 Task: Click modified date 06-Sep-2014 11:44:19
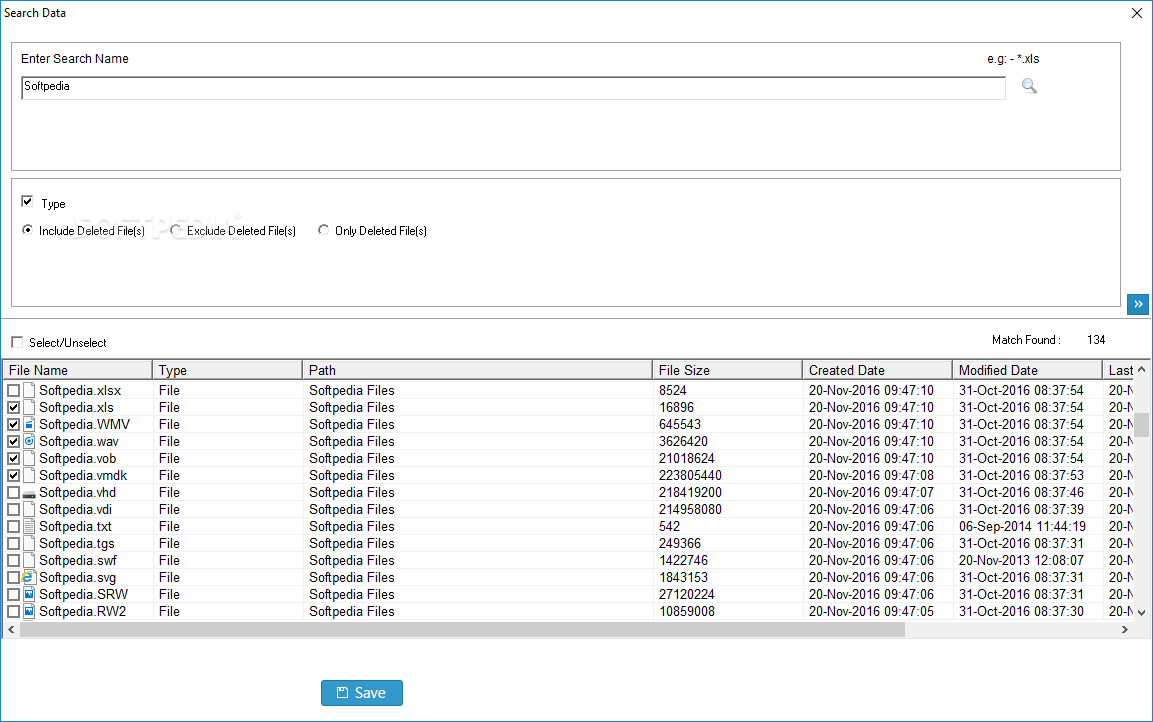pos(1022,526)
